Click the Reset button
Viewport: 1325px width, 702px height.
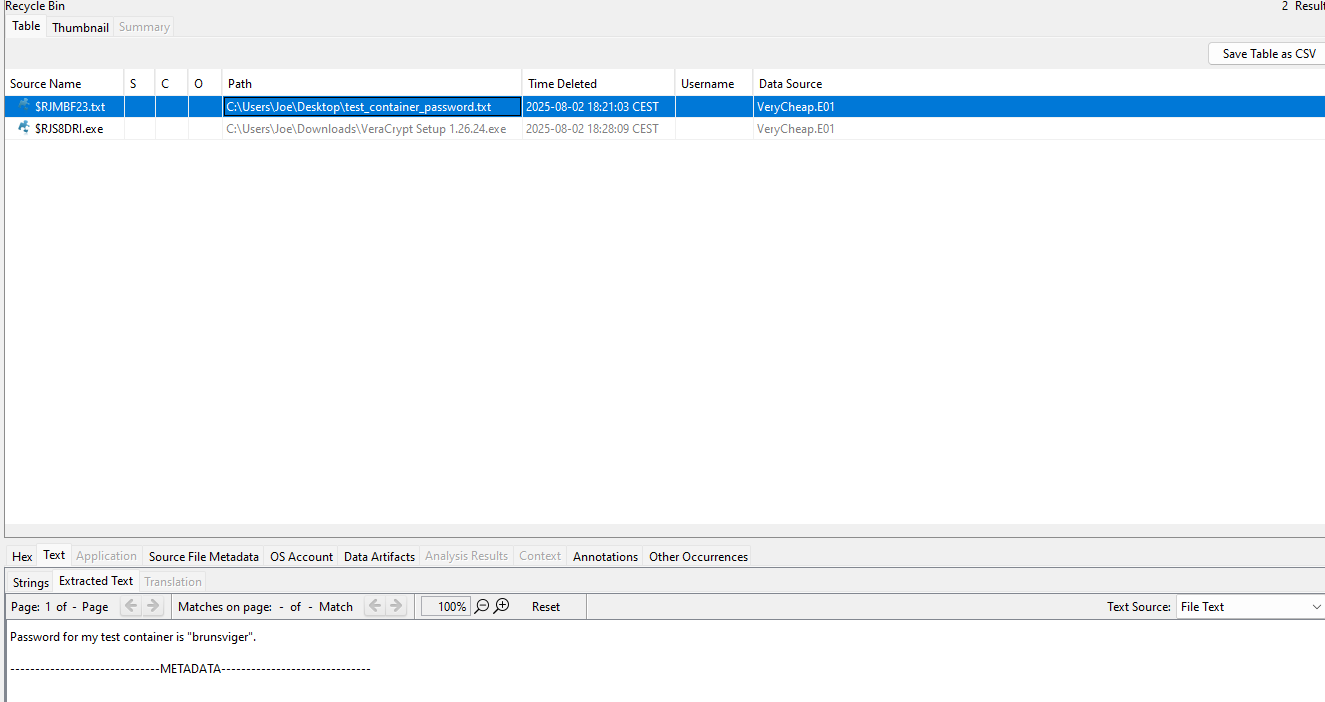pos(545,606)
